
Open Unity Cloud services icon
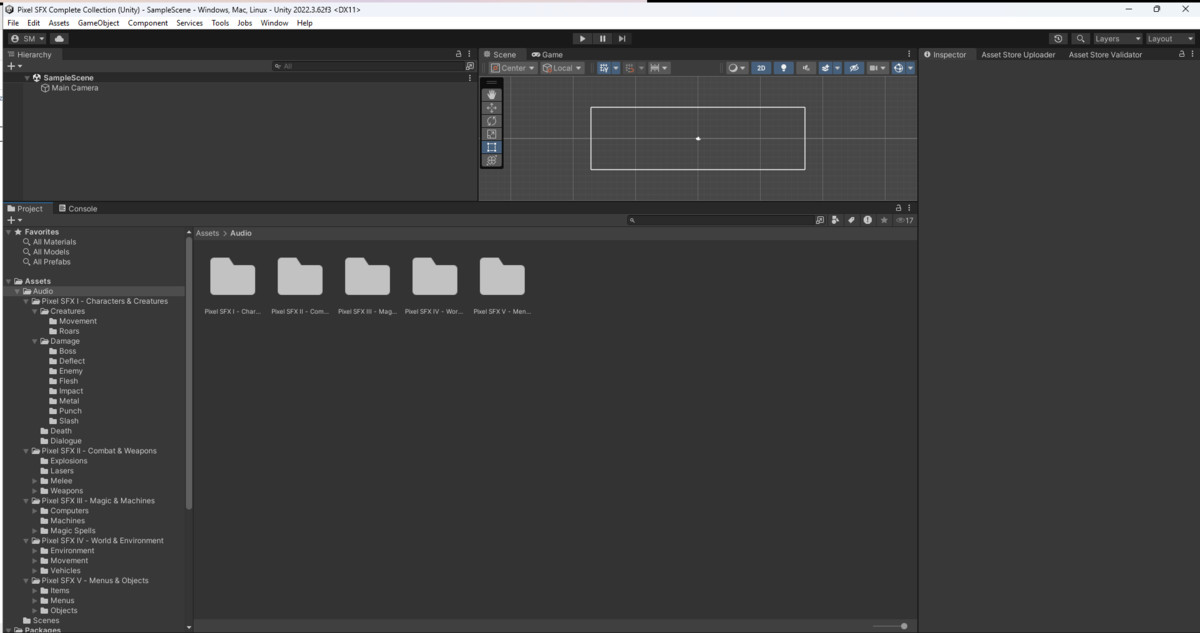pyautogui.click(x=59, y=39)
